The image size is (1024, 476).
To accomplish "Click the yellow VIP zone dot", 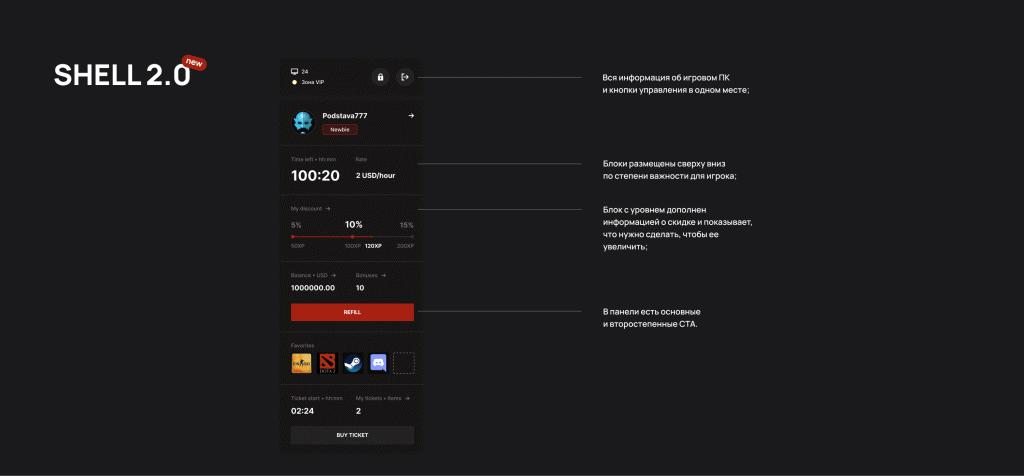I will 294,82.
